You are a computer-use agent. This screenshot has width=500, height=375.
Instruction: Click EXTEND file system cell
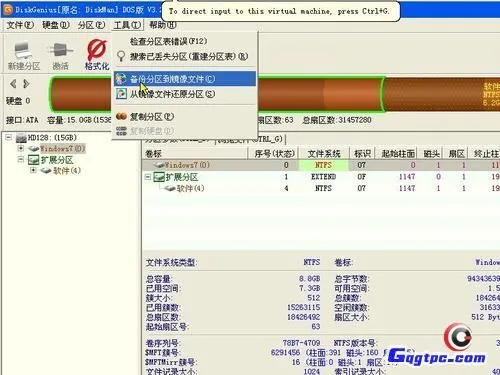pyautogui.click(x=324, y=177)
